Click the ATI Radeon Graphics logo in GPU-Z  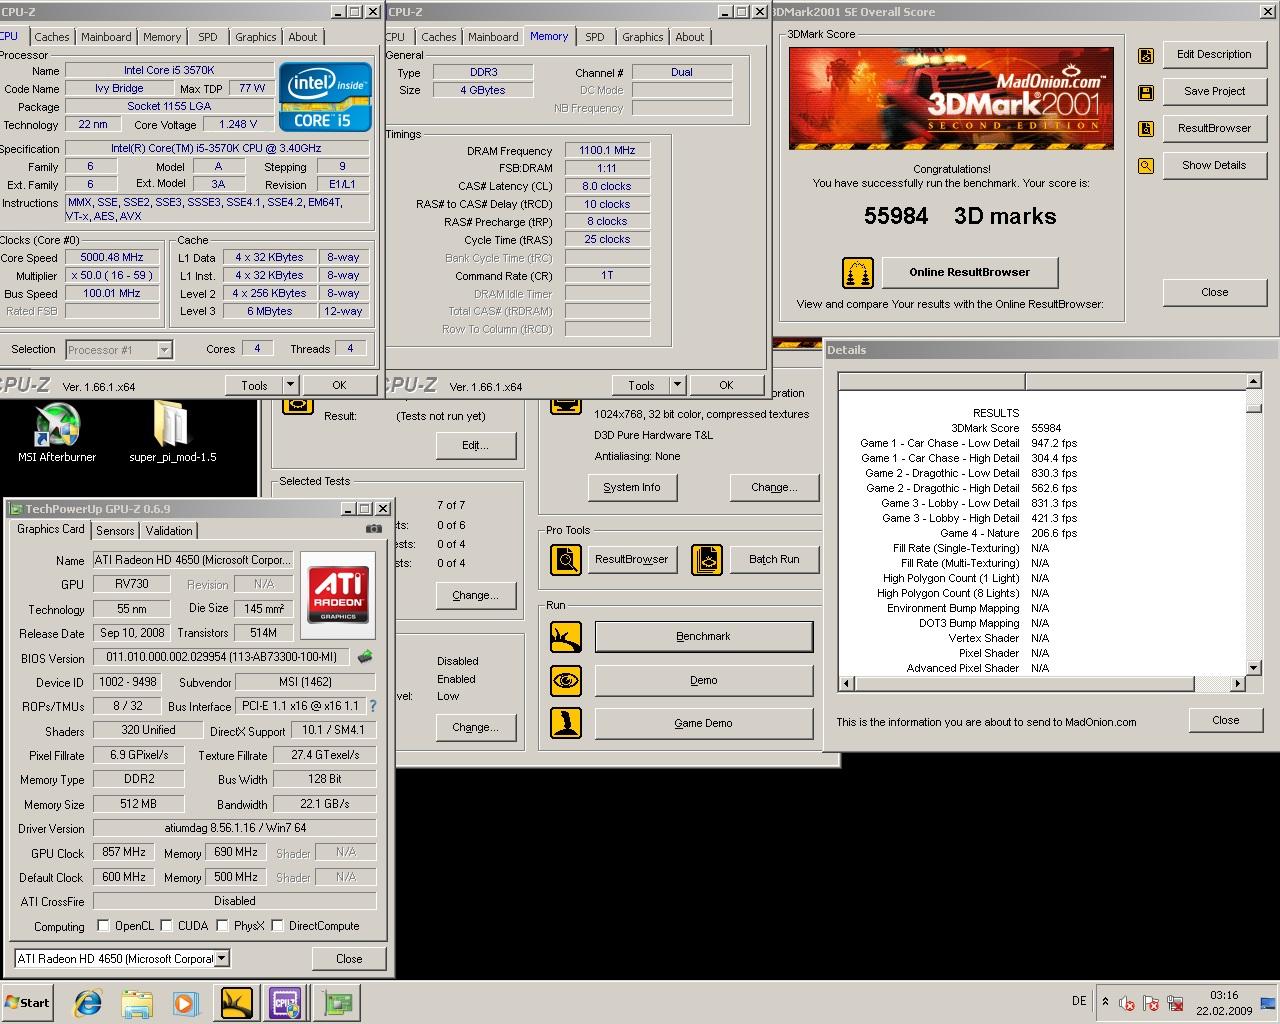(338, 594)
